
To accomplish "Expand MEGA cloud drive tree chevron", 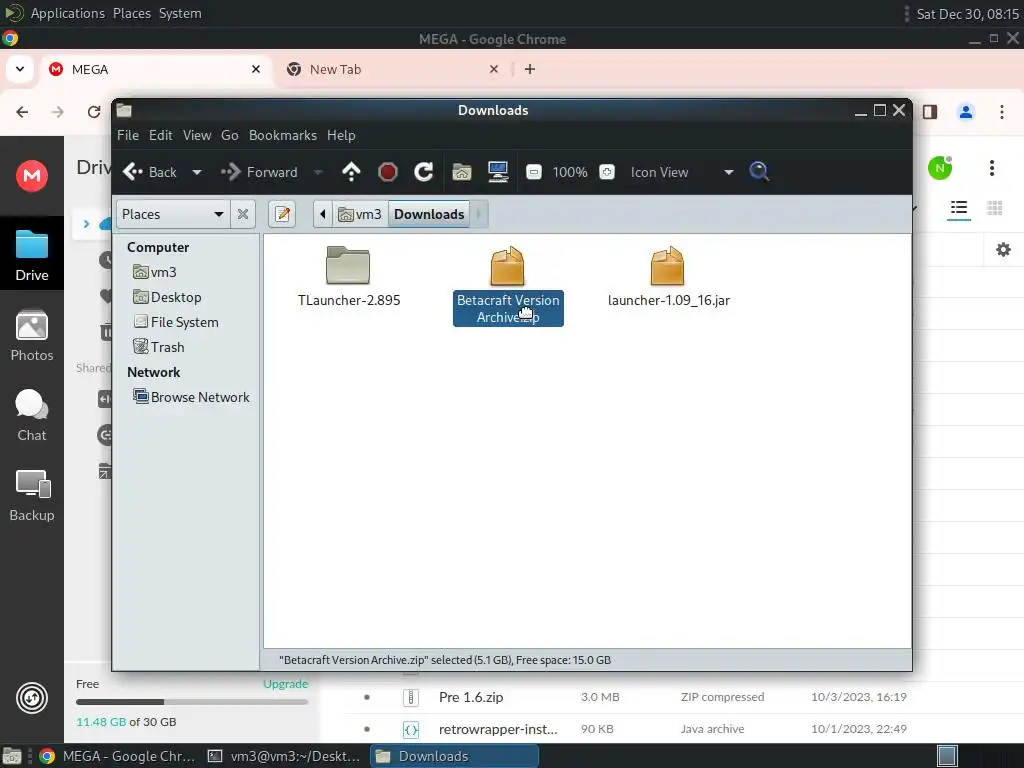I will pos(86,224).
